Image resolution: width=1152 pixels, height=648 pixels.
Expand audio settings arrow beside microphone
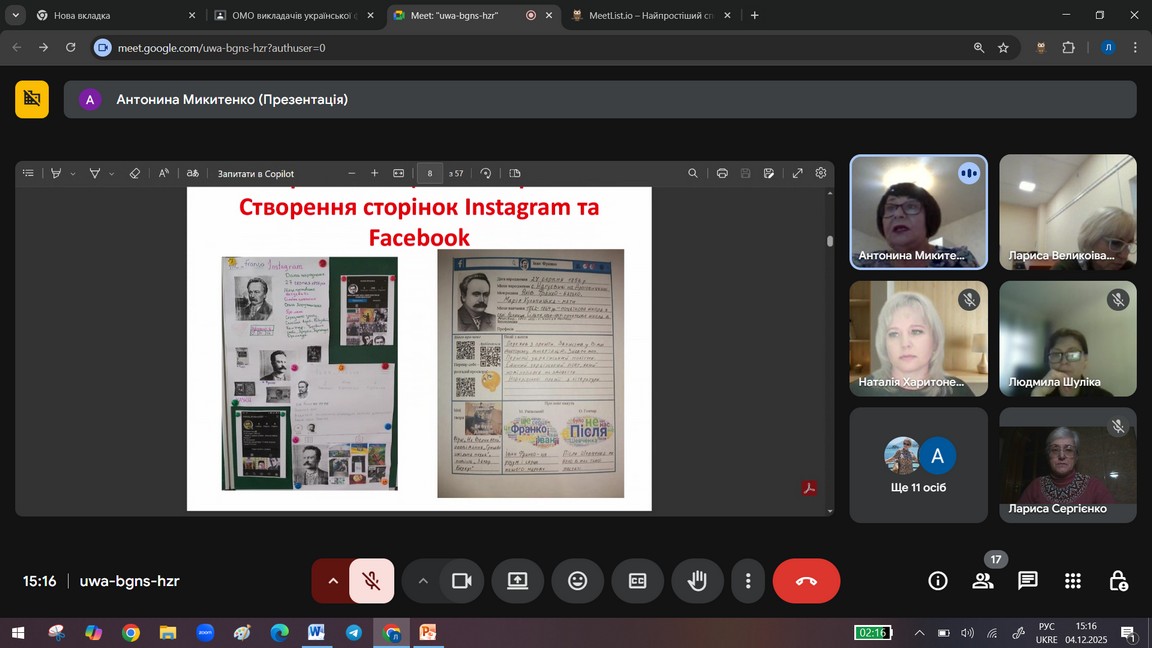[333, 581]
